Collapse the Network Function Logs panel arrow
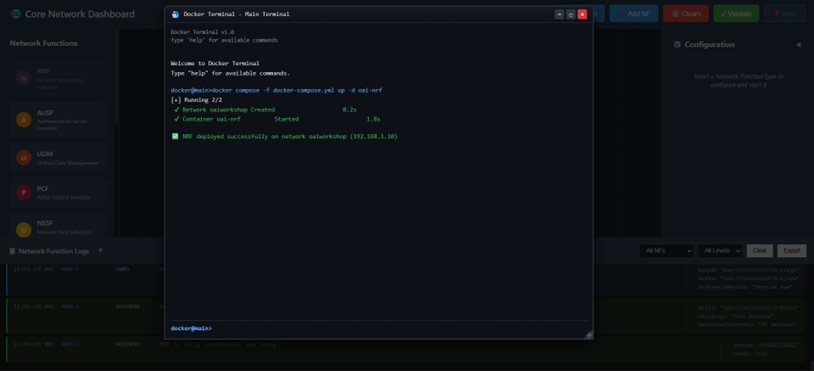814x371 pixels. [x=101, y=251]
